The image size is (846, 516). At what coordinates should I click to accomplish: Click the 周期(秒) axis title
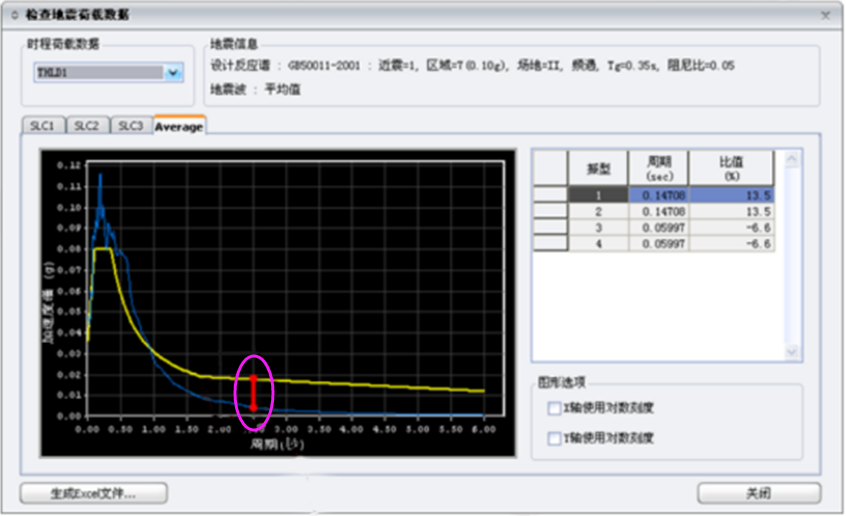[x=277, y=444]
